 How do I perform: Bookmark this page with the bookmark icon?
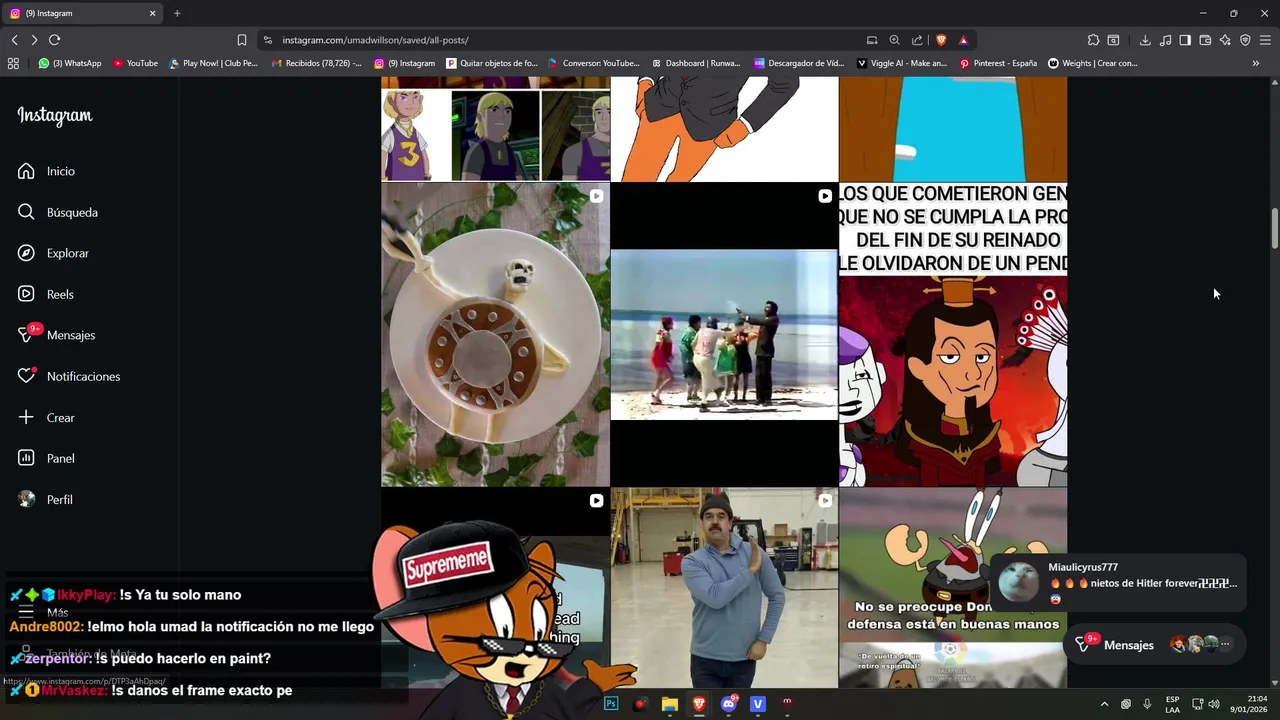242,40
